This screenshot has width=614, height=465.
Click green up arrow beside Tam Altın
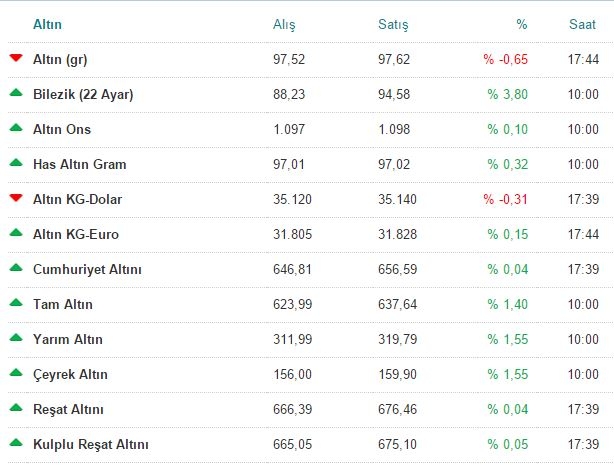coord(16,303)
